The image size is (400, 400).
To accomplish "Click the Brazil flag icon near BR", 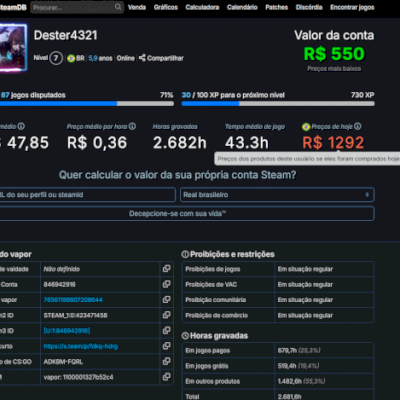I will click(x=71, y=58).
